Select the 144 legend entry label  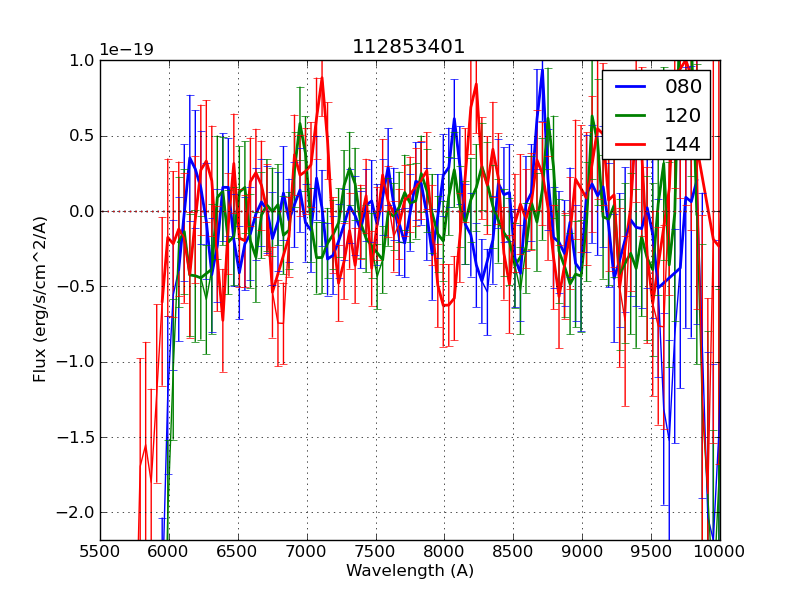(683, 144)
